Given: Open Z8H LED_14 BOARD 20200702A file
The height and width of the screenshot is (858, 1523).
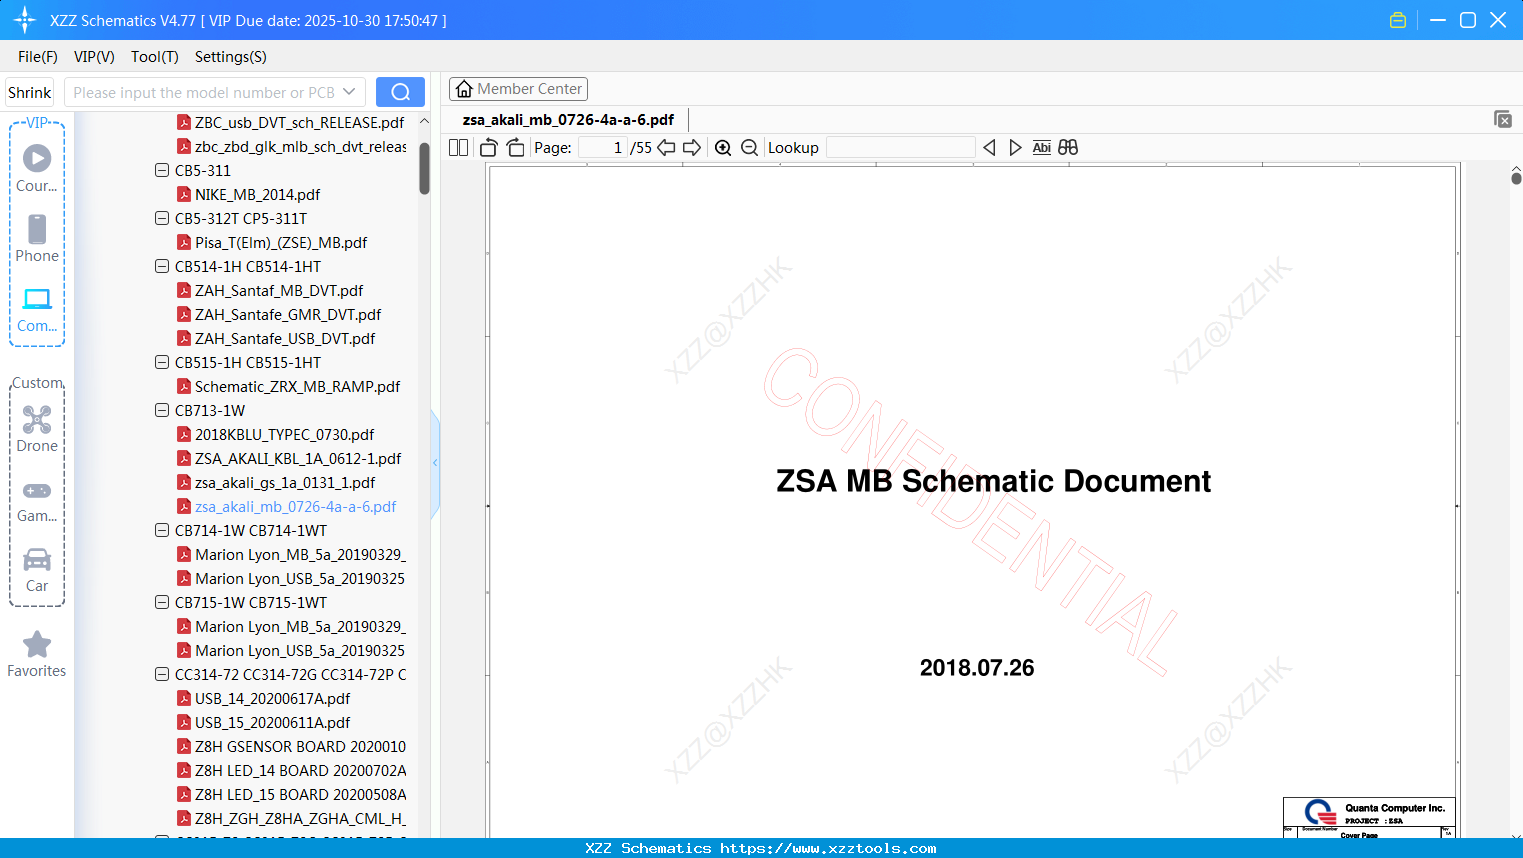Looking at the screenshot, I should 292,770.
